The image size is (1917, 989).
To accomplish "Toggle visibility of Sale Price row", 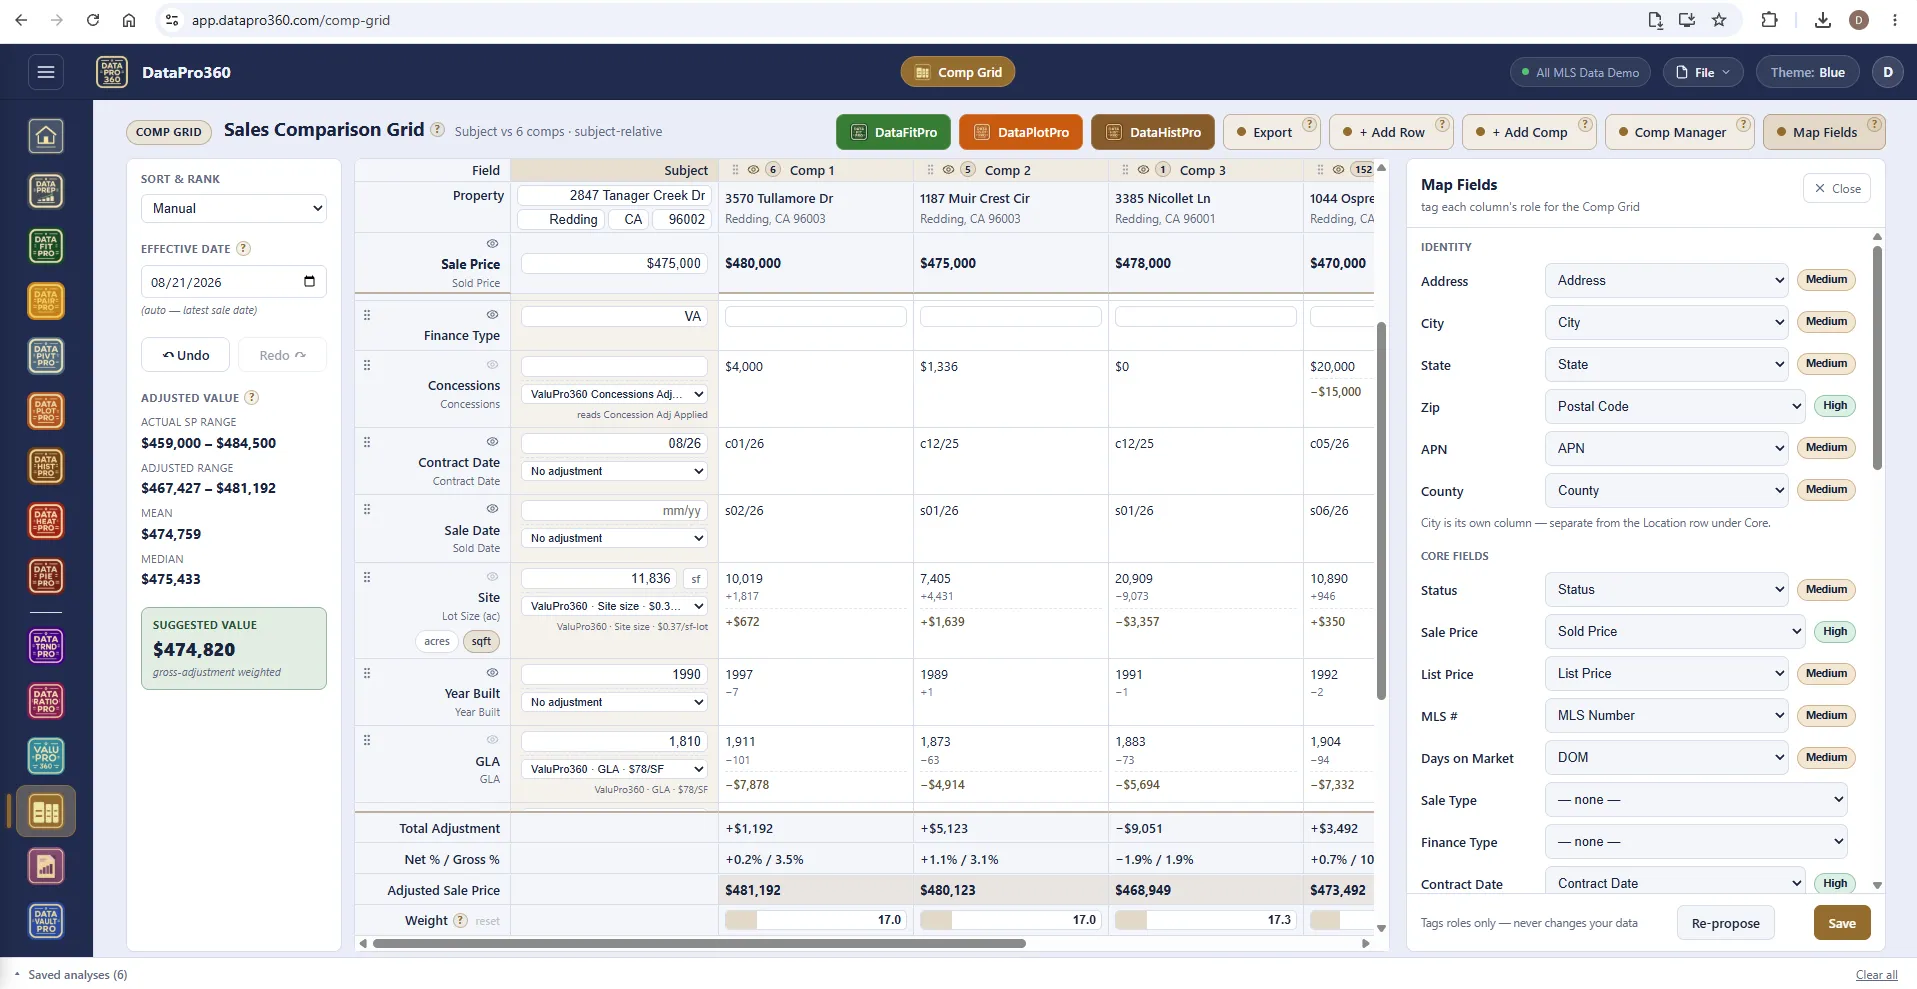I will (x=492, y=244).
